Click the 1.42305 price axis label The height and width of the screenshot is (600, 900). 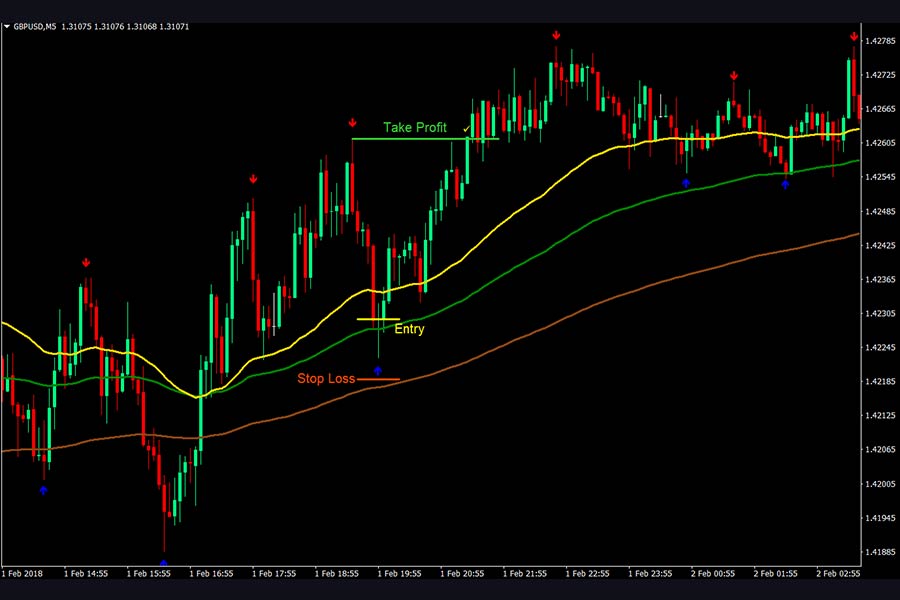[x=880, y=313]
